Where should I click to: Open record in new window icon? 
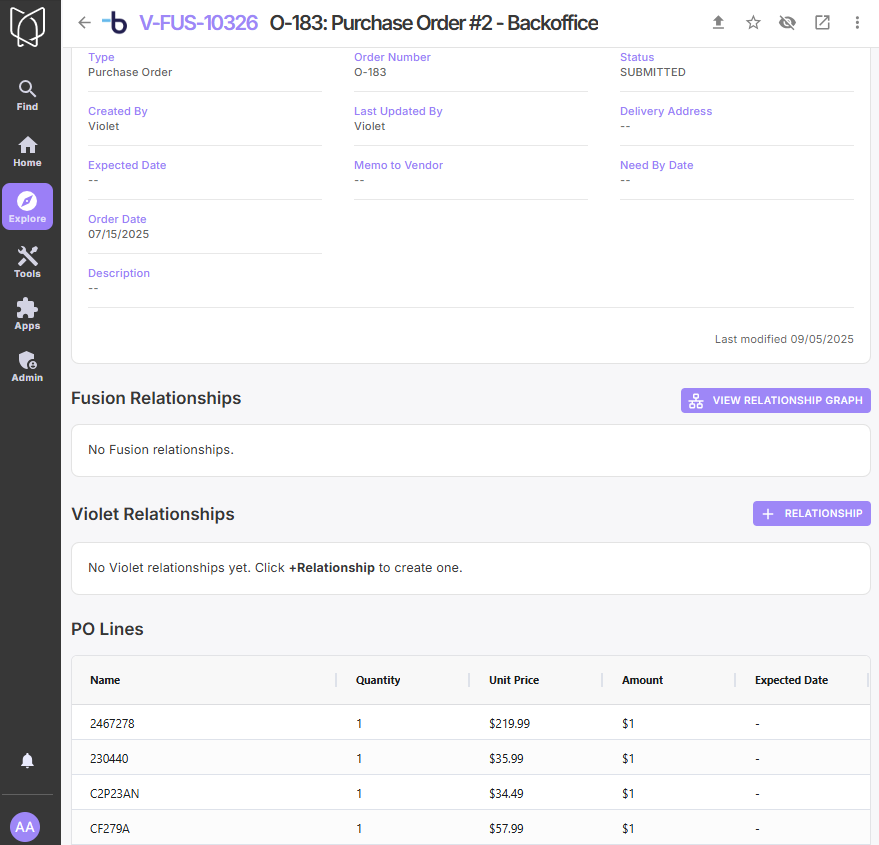tap(822, 23)
